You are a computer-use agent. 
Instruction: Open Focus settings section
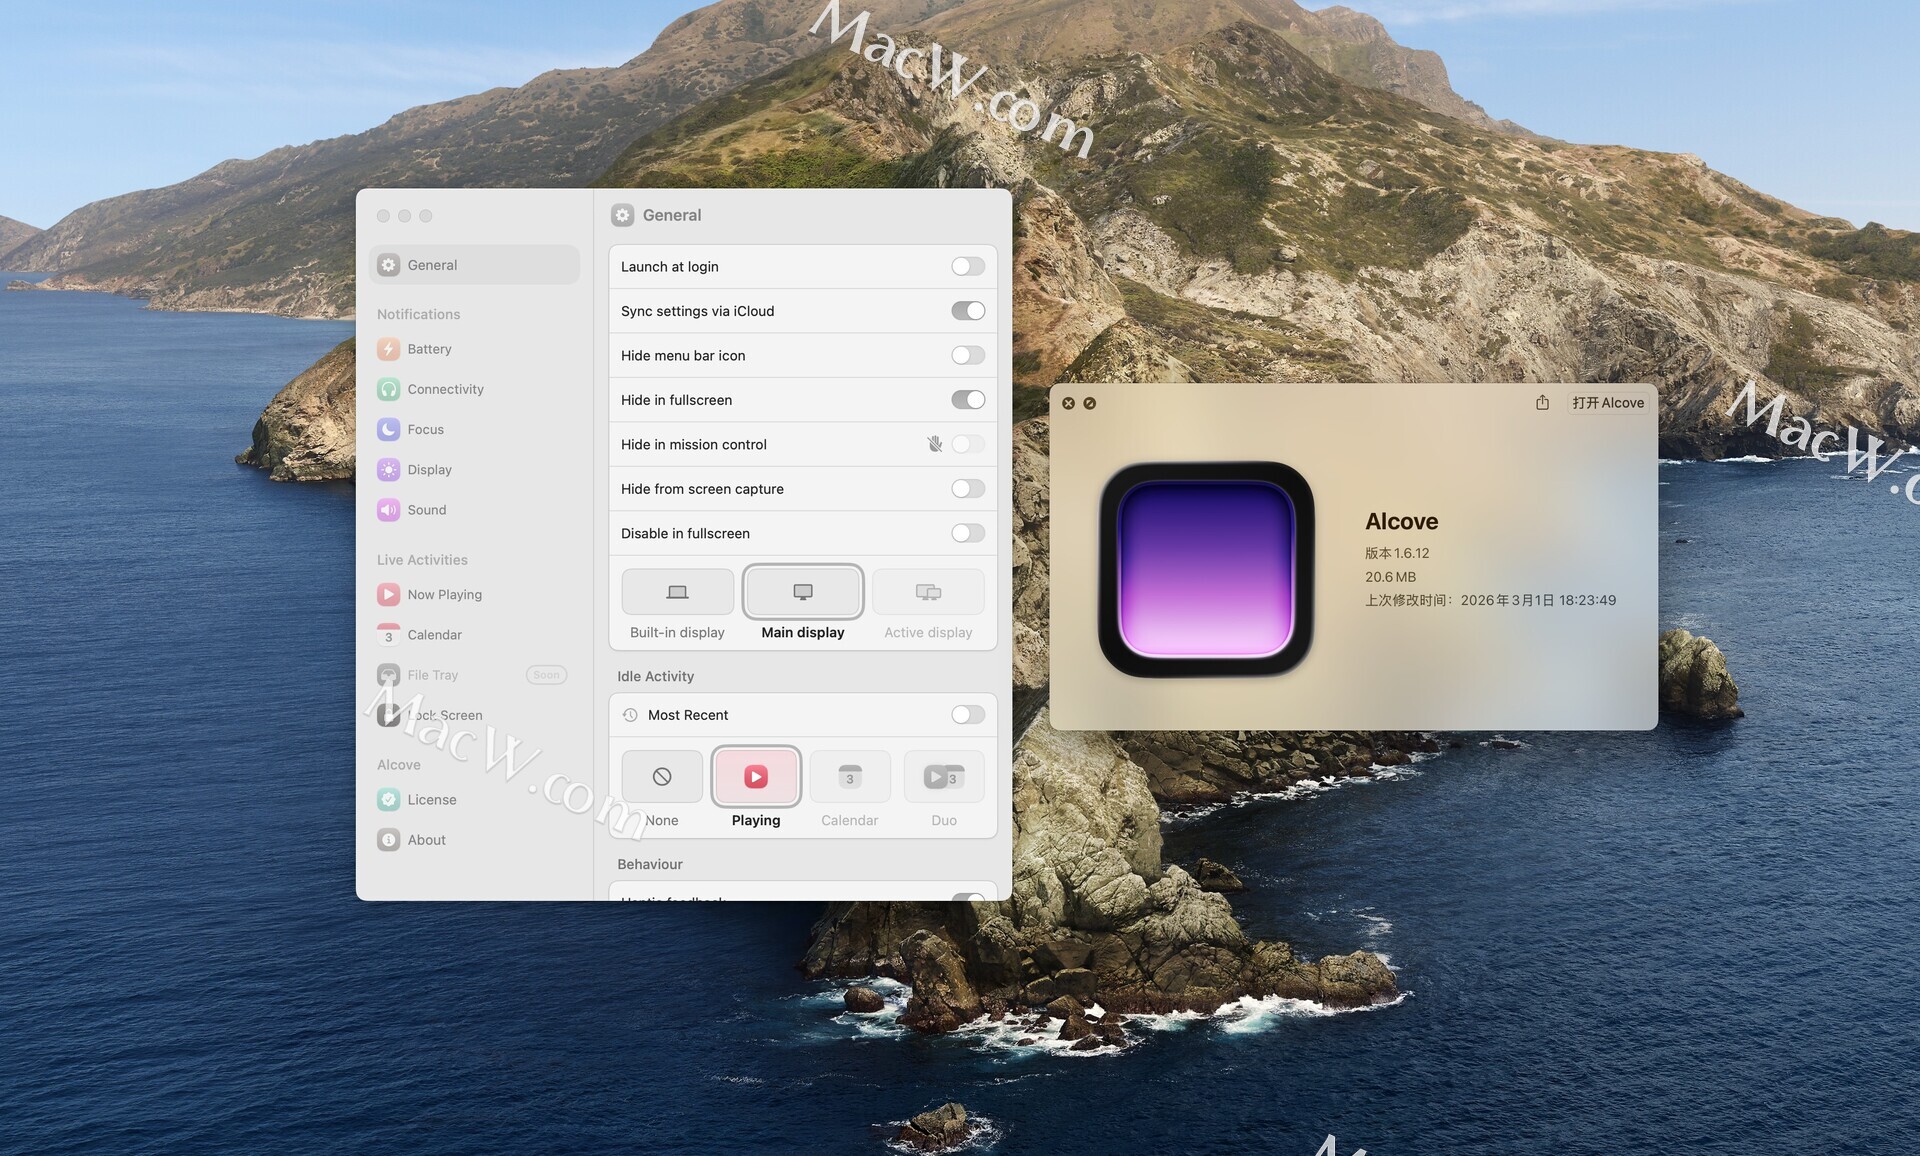(425, 429)
